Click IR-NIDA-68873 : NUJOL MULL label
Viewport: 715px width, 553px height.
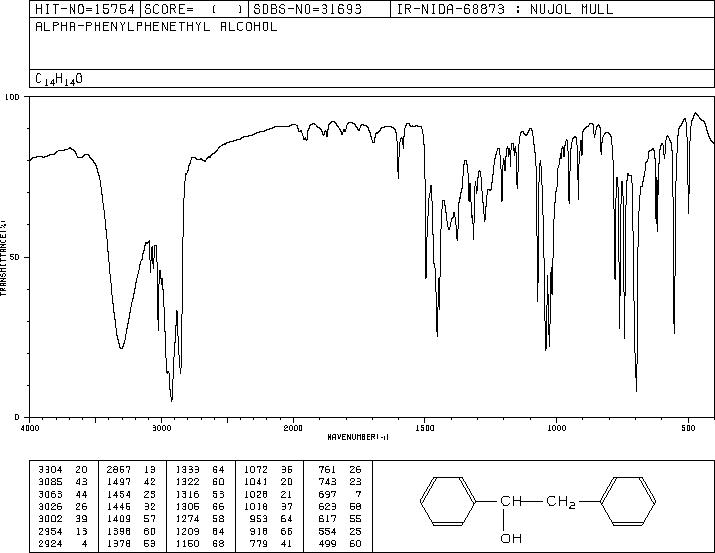(x=505, y=9)
